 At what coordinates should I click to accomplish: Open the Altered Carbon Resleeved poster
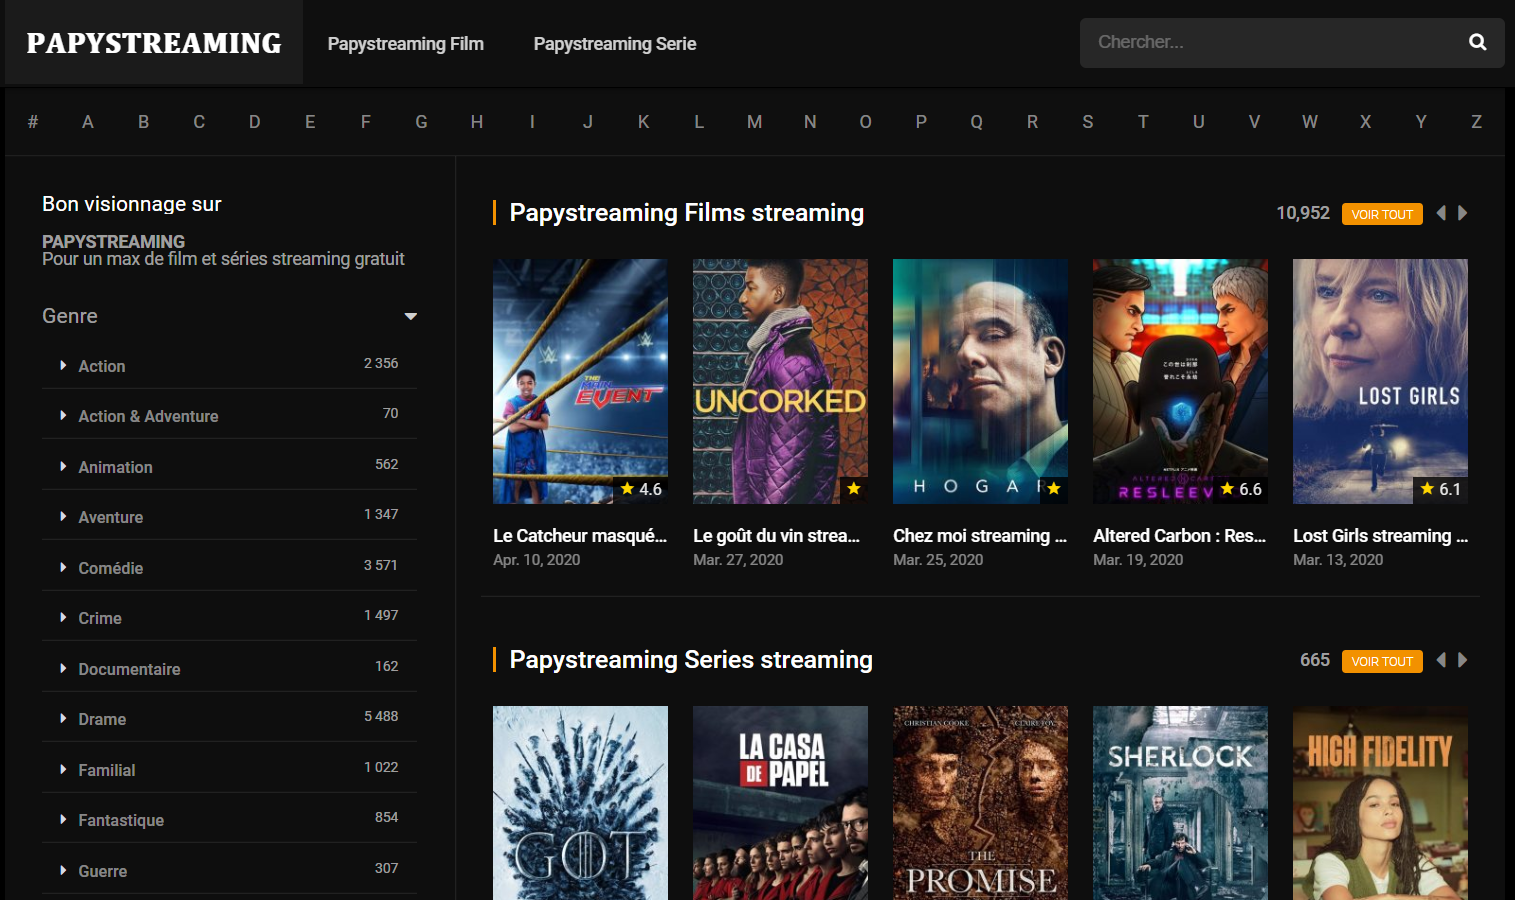point(1180,381)
